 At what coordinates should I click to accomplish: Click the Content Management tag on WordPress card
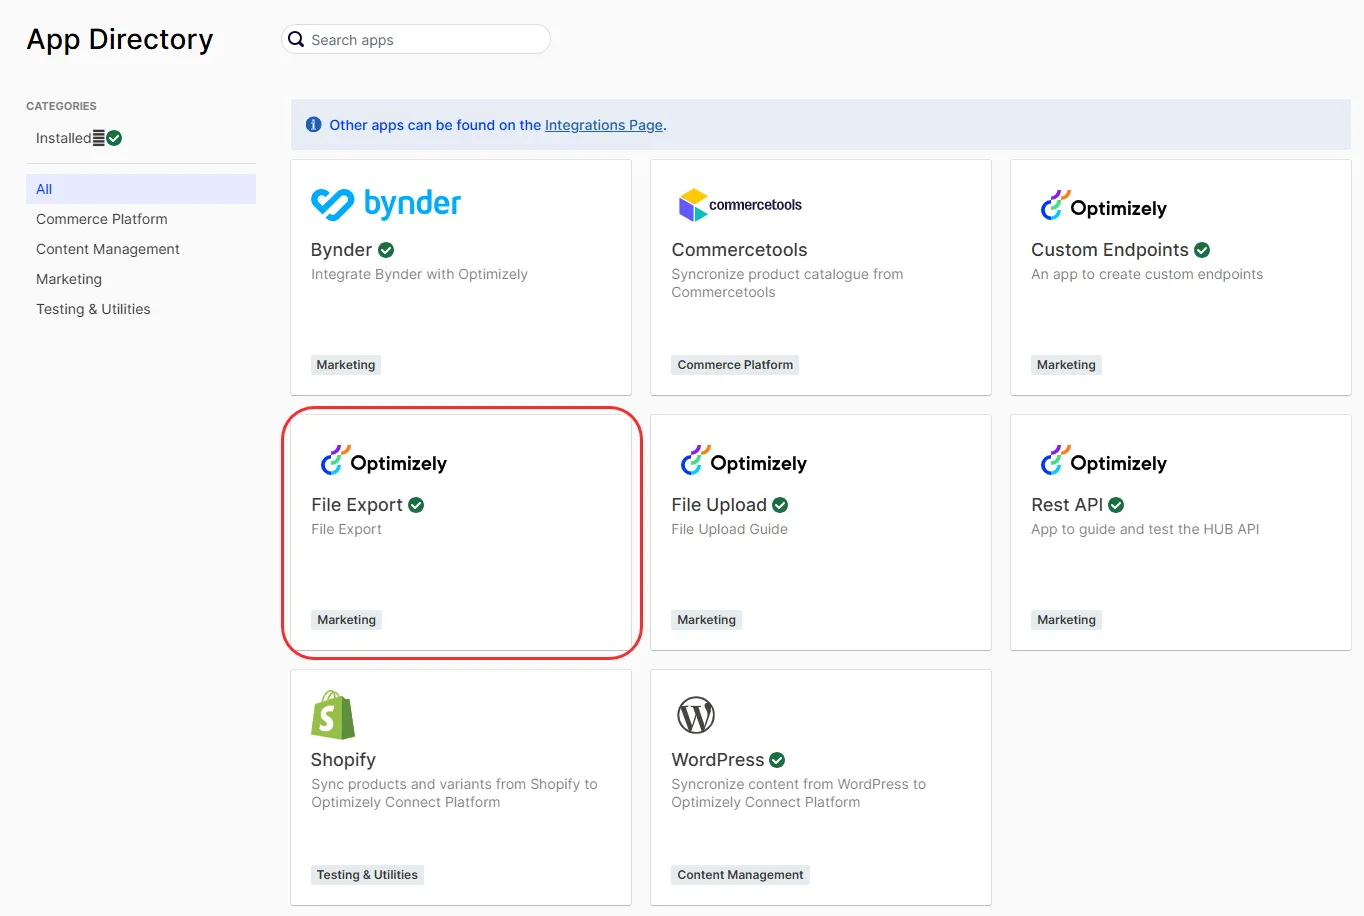pyautogui.click(x=740, y=875)
